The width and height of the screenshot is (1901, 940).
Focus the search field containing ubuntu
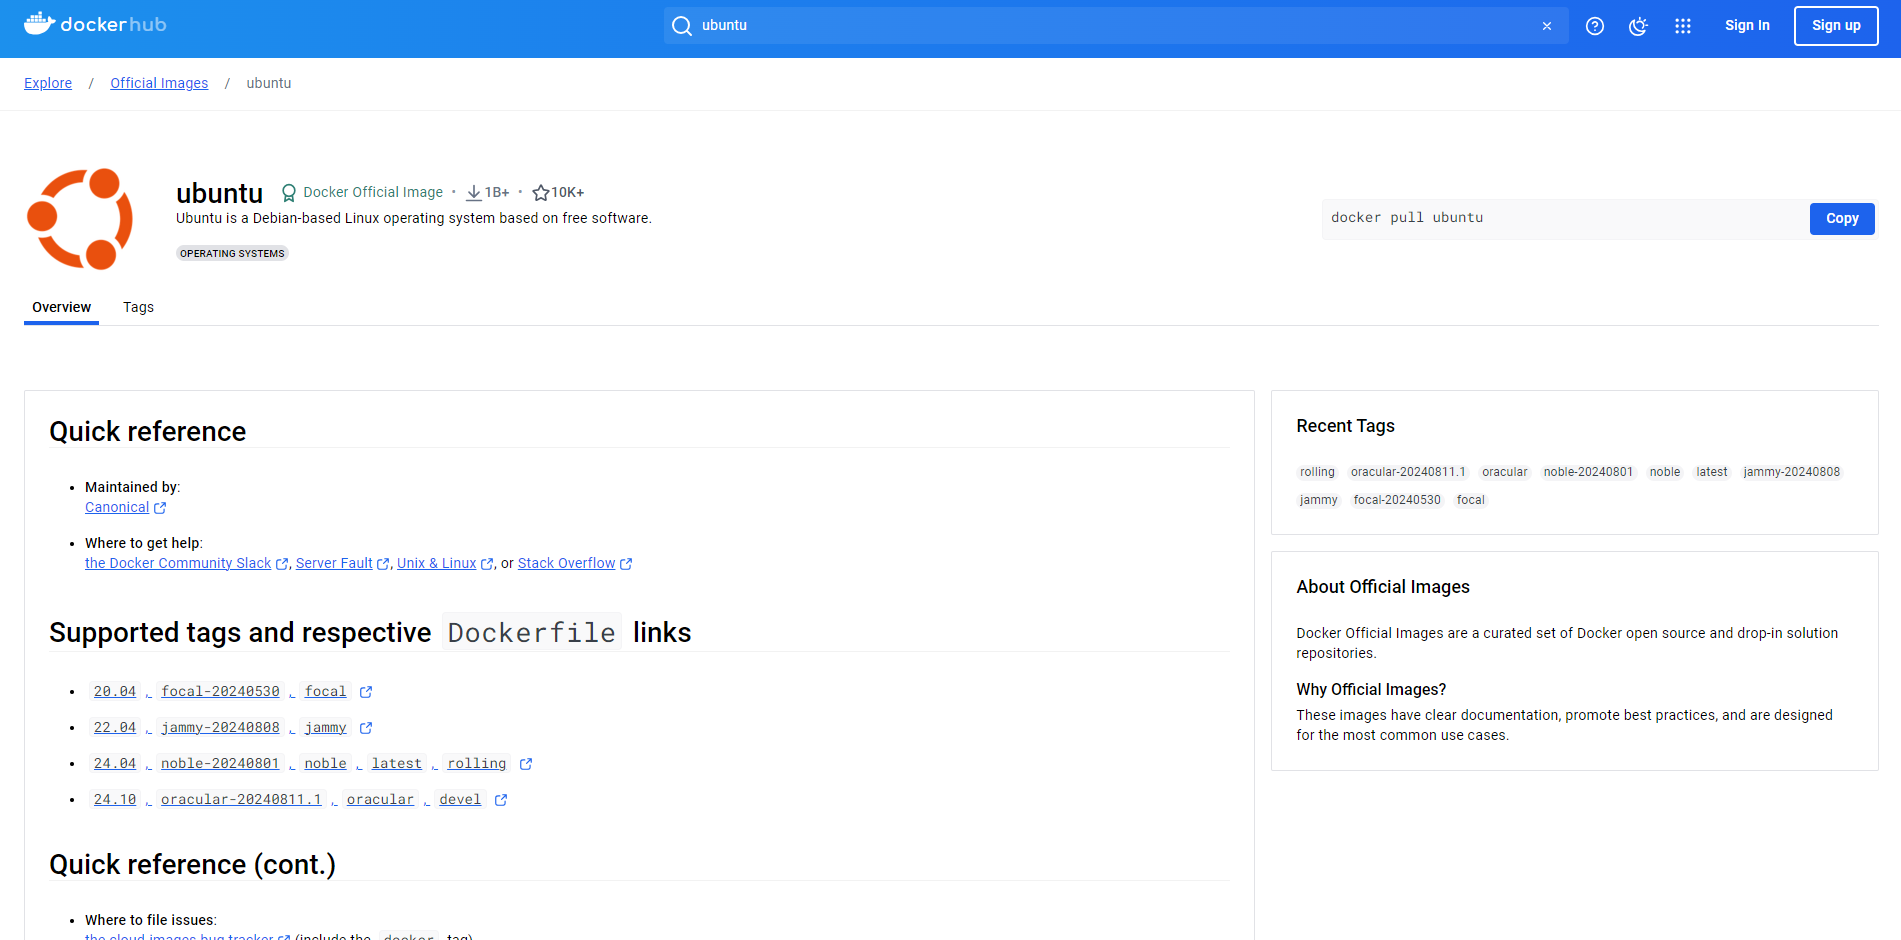(1115, 26)
